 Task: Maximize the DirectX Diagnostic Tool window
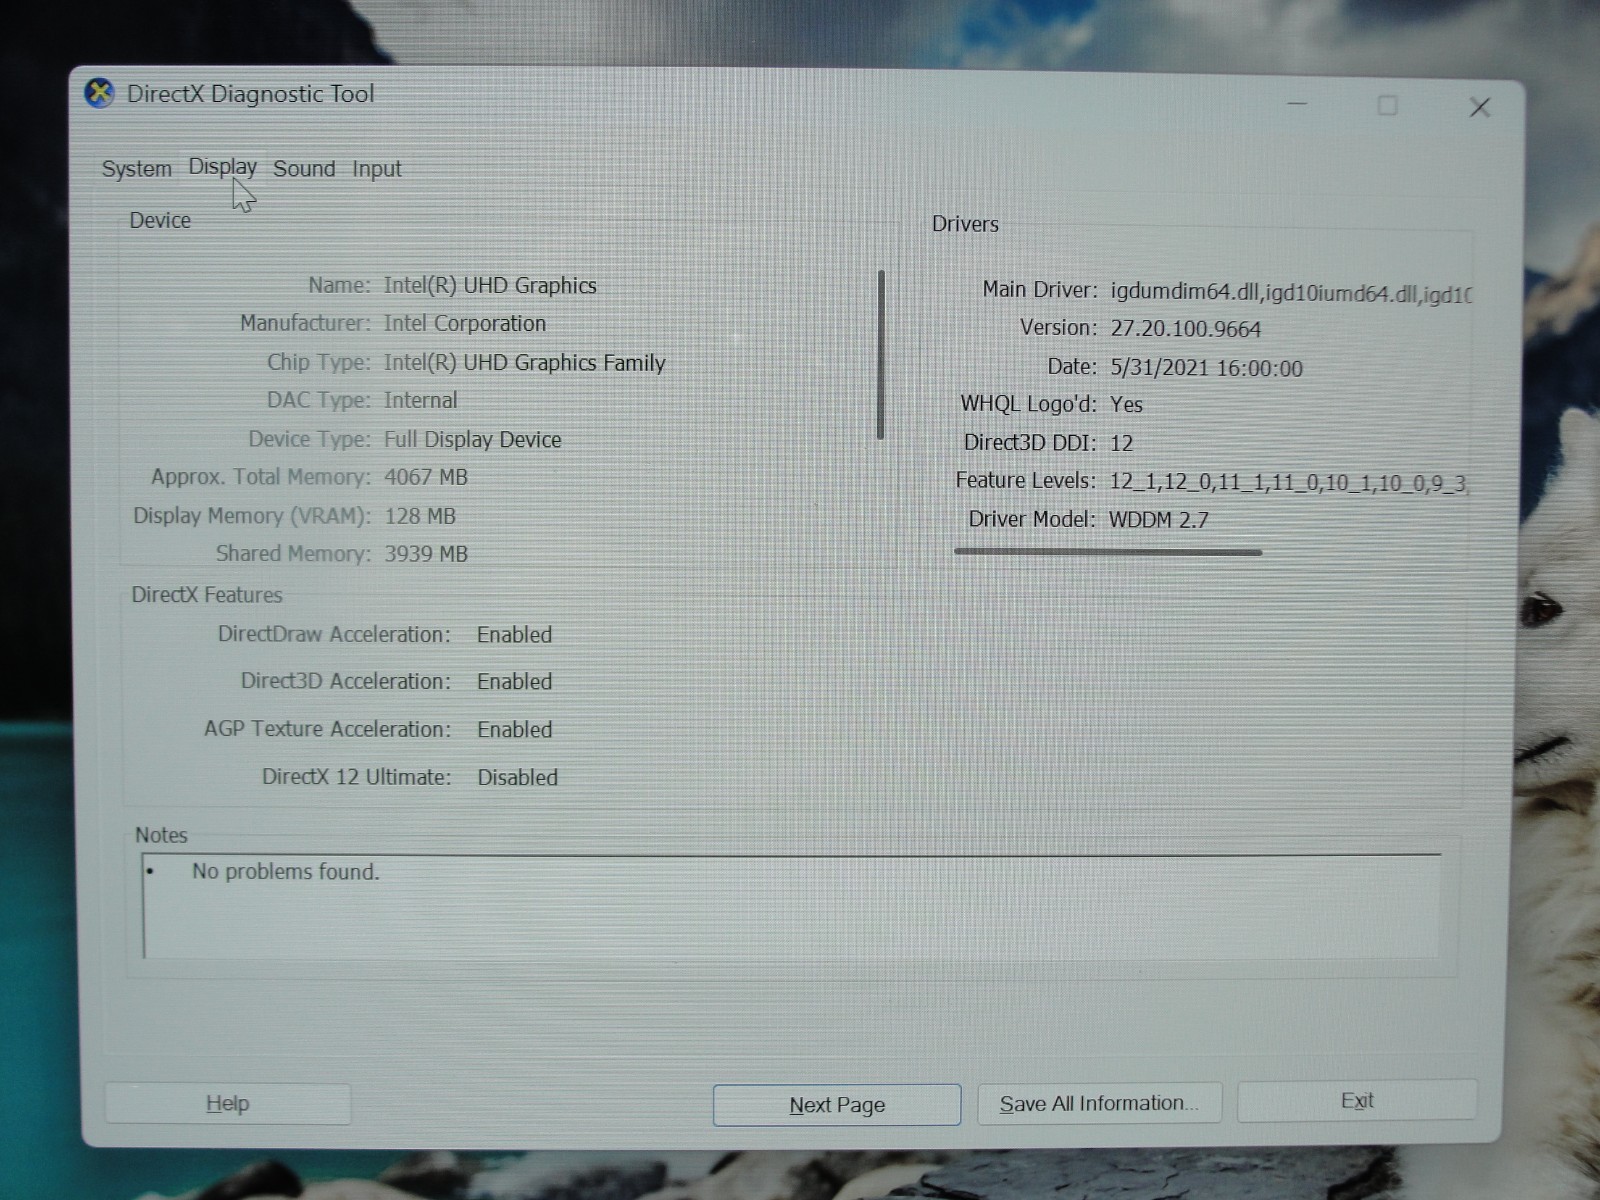[1388, 105]
